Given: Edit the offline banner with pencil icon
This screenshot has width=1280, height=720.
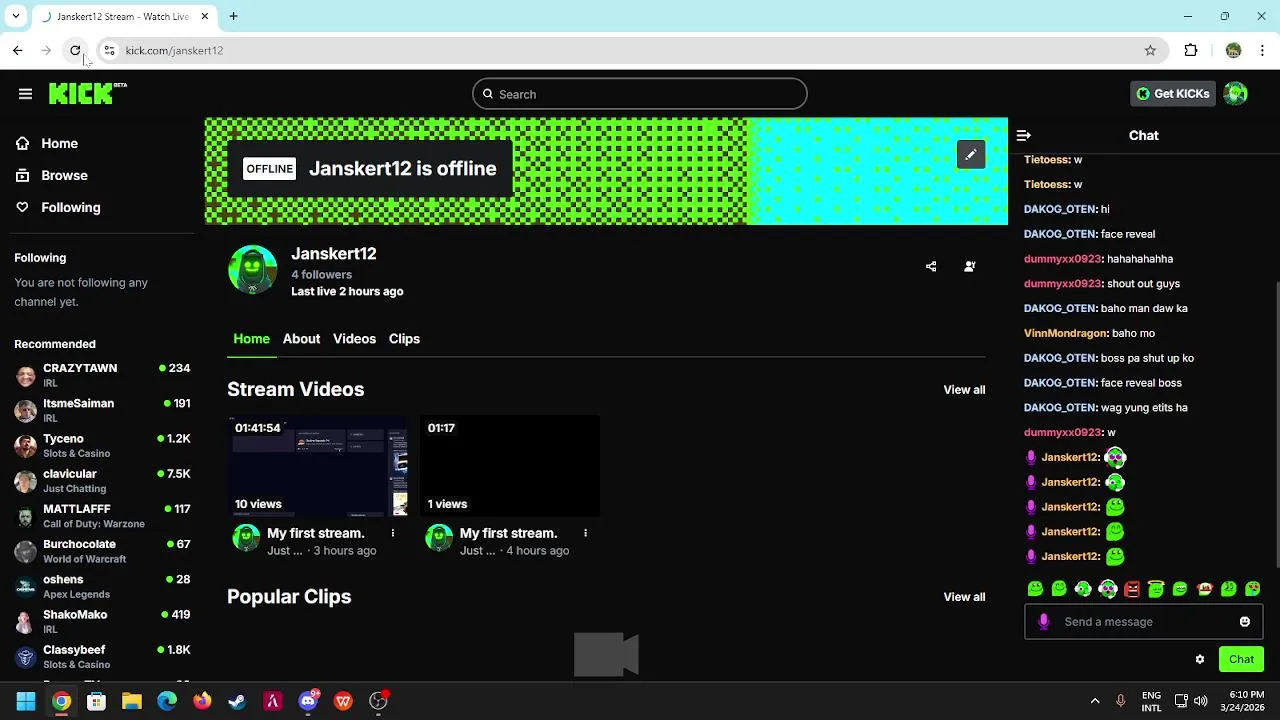Looking at the screenshot, I should pos(970,155).
